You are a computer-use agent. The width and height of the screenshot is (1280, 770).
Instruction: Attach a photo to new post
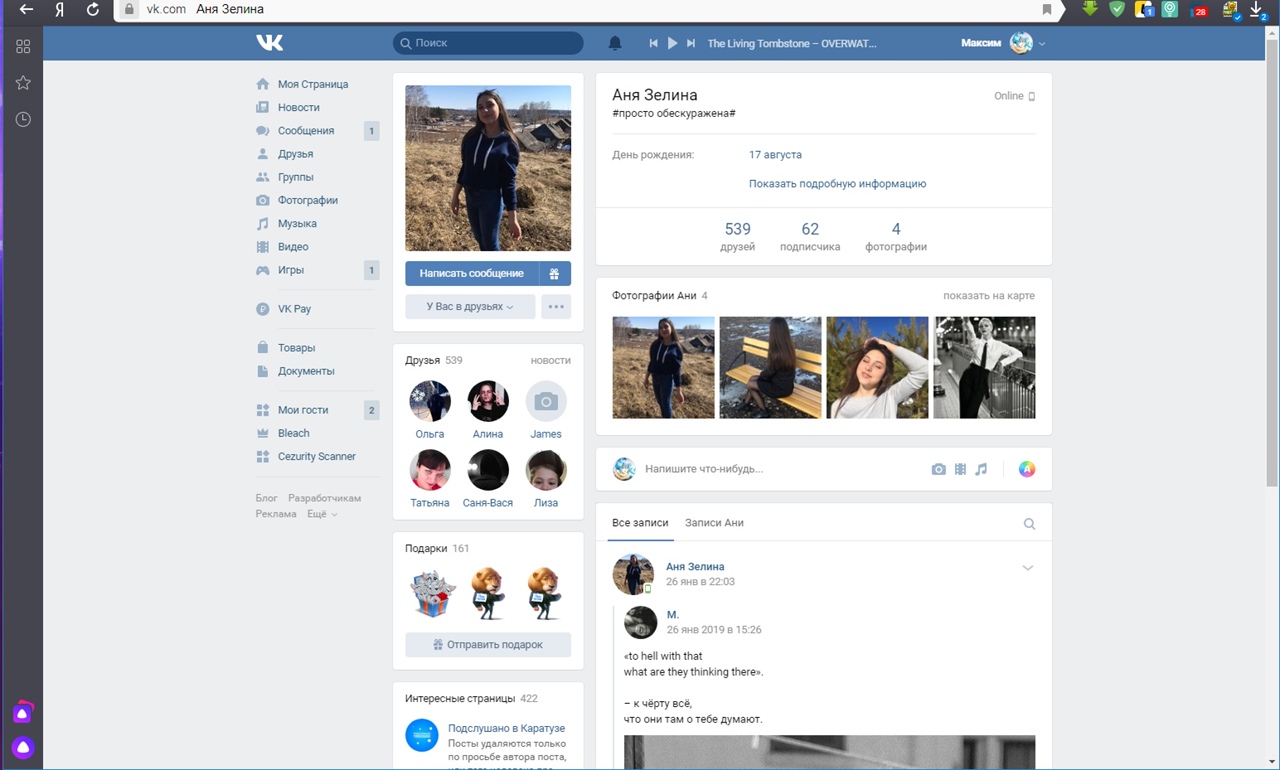tap(938, 469)
